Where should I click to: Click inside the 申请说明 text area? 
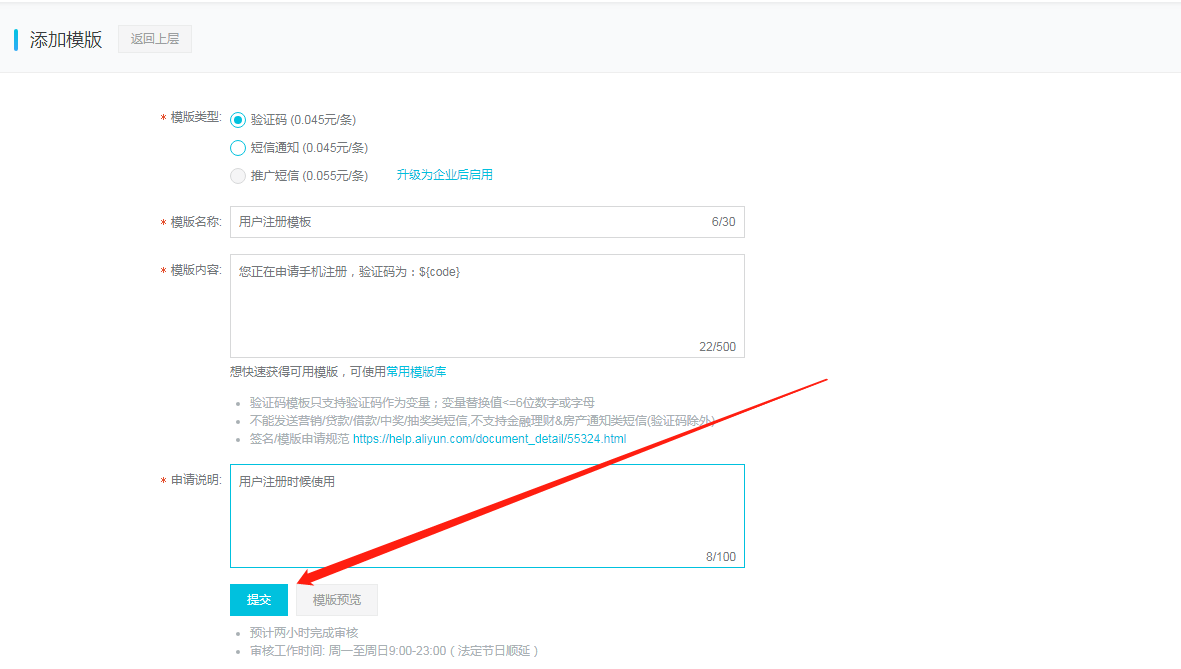coord(487,516)
